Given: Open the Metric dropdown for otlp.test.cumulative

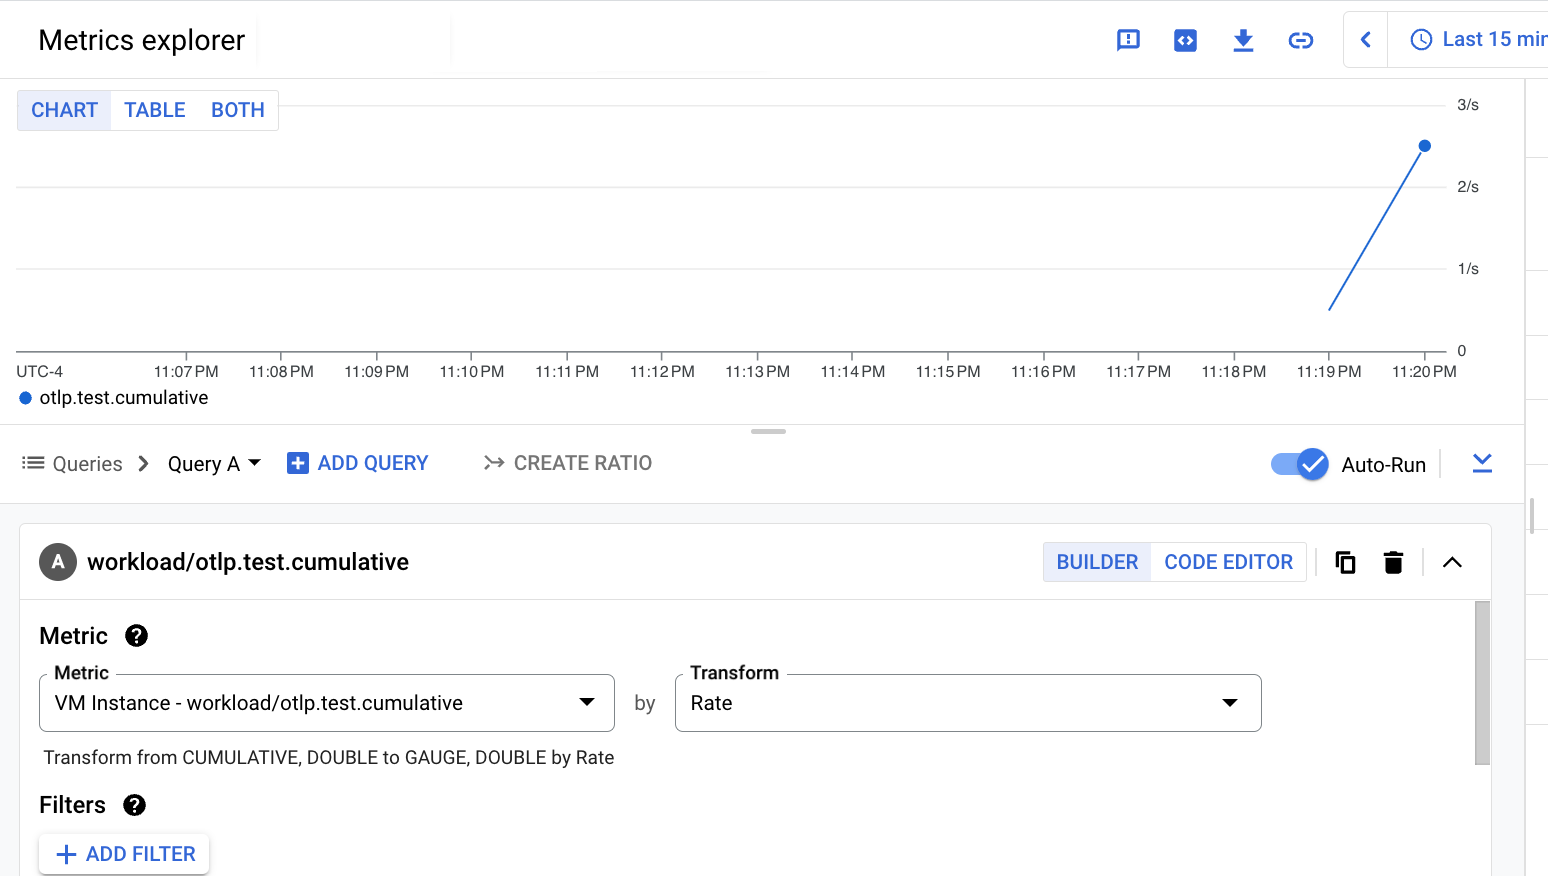Looking at the screenshot, I should pos(327,702).
